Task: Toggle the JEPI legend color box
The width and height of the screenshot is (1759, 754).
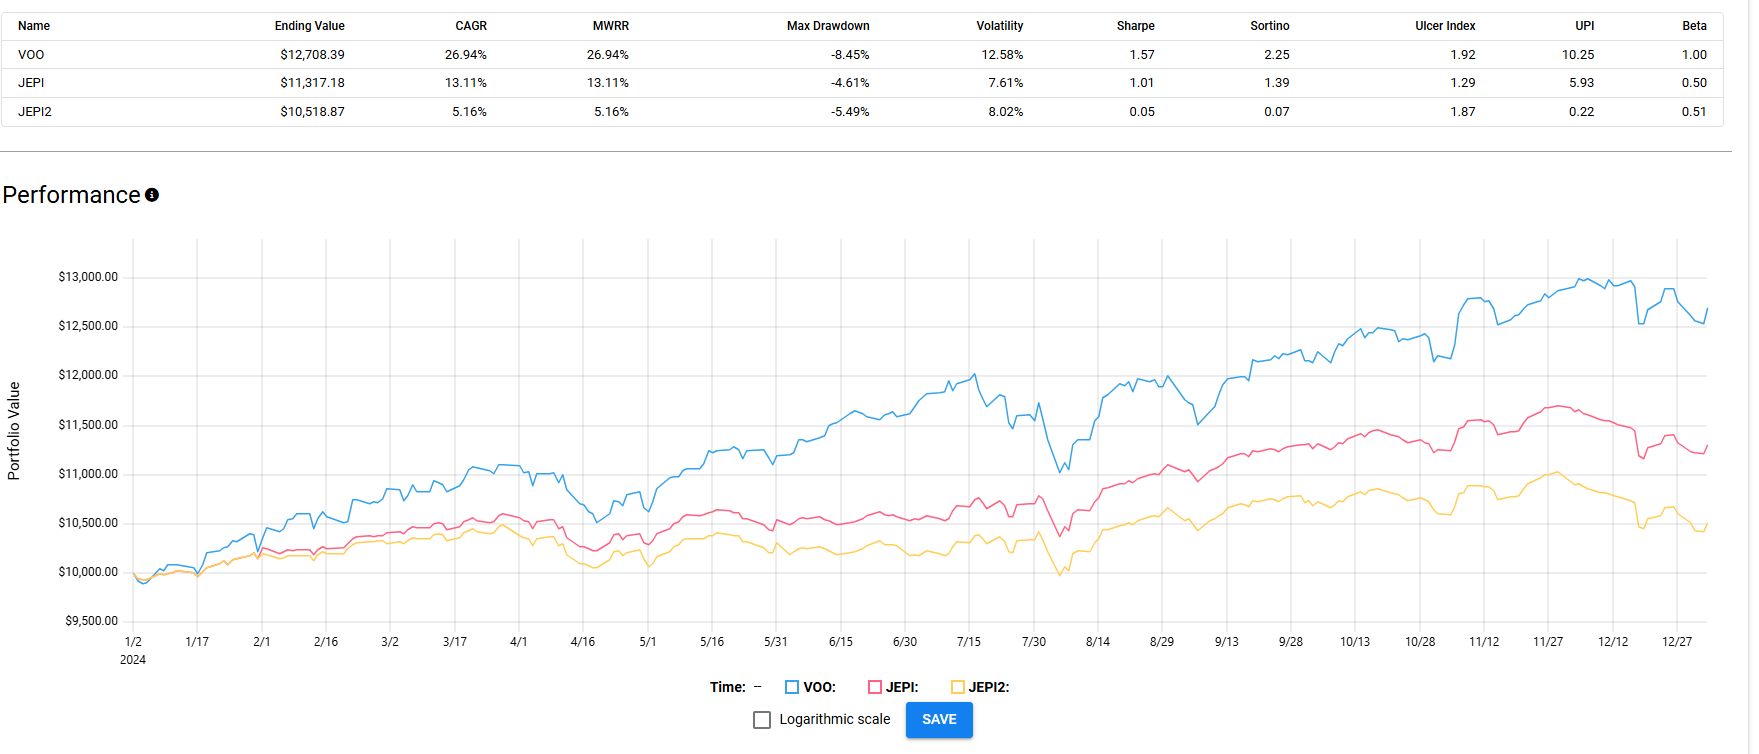Action: [875, 687]
